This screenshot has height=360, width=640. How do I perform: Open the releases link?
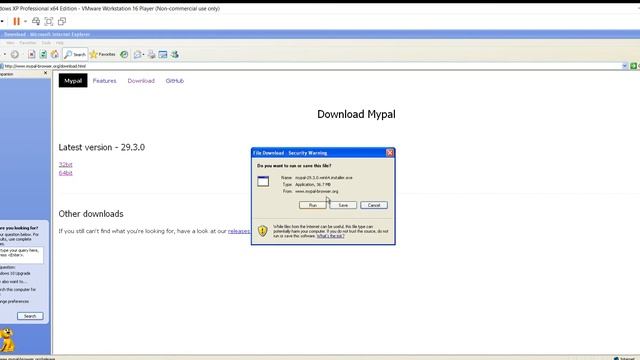pos(239,231)
